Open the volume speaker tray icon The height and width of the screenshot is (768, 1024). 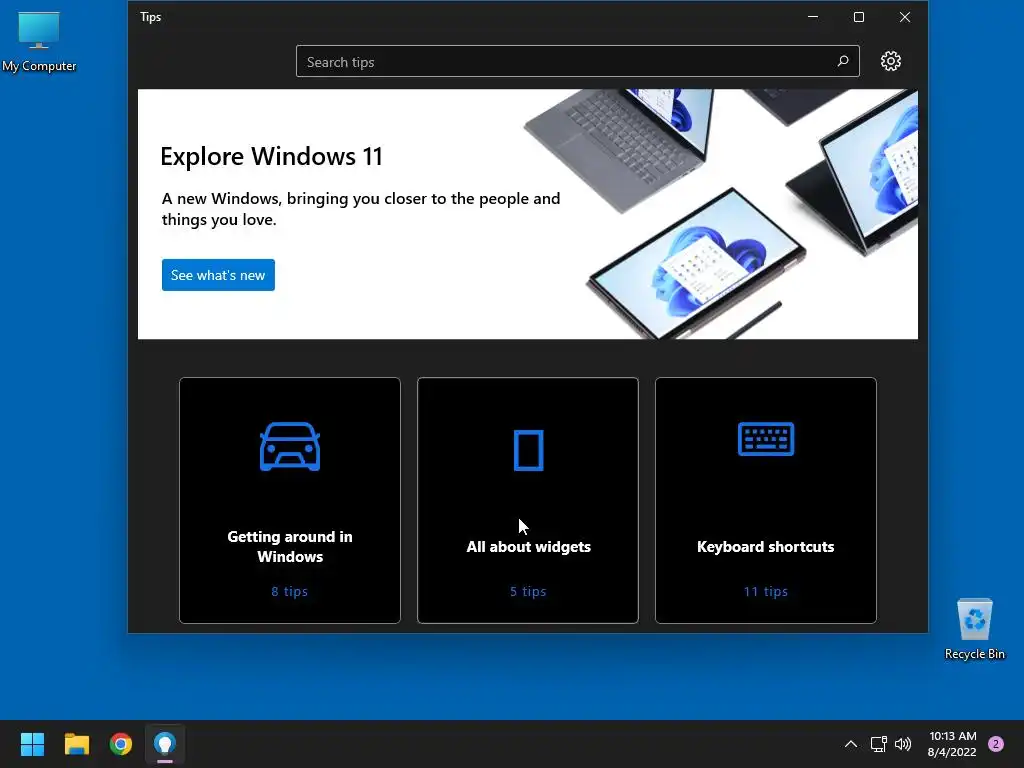click(903, 744)
